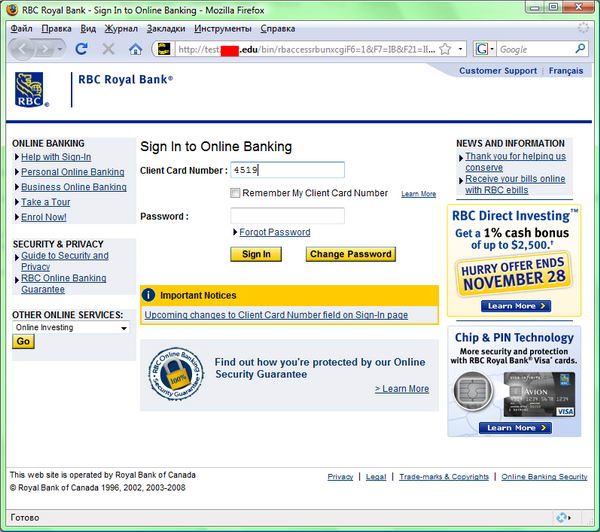Open the Файл menu
Viewport: 600px width, 532px height.
point(21,29)
